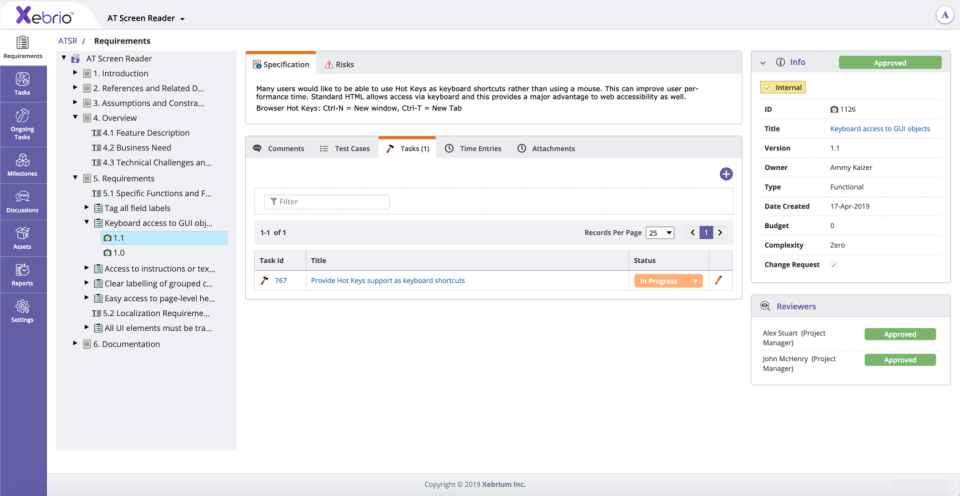
Task: Click the Reviewers eye icon
Action: 765,306
